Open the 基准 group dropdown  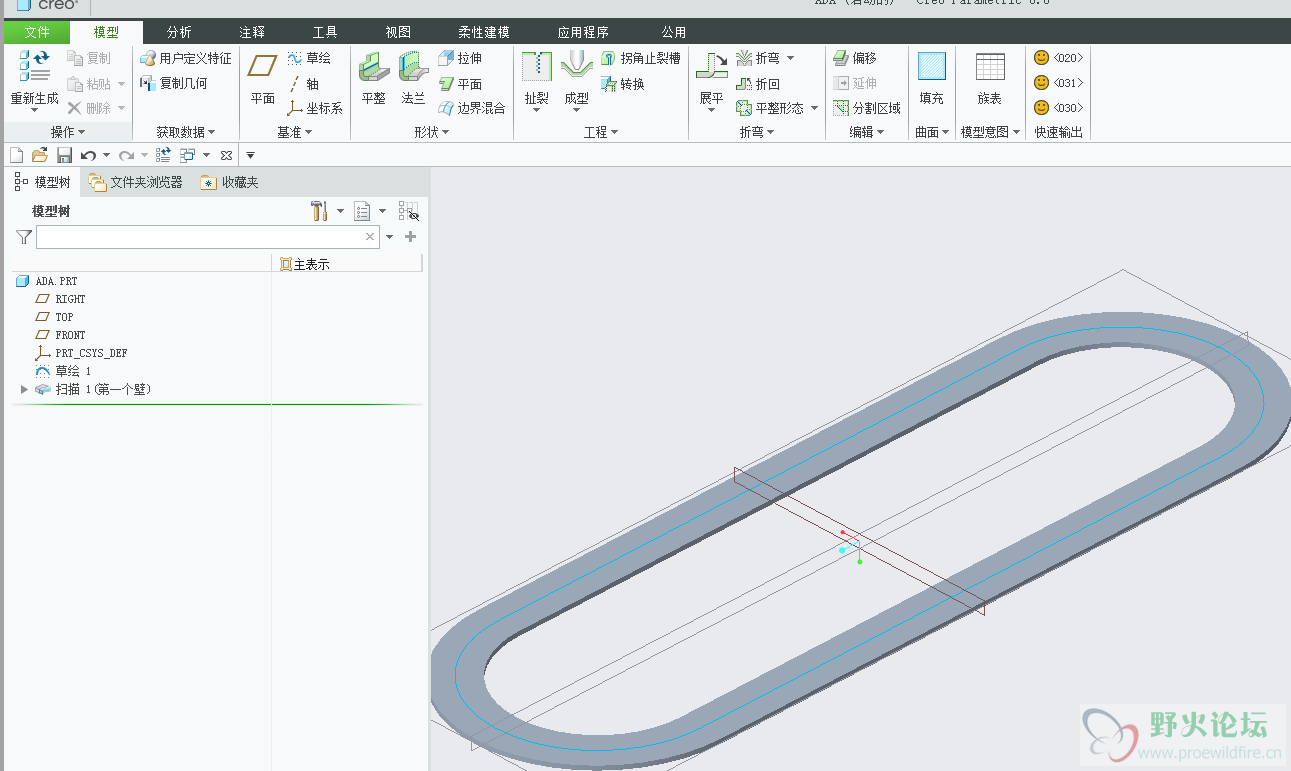(295, 132)
